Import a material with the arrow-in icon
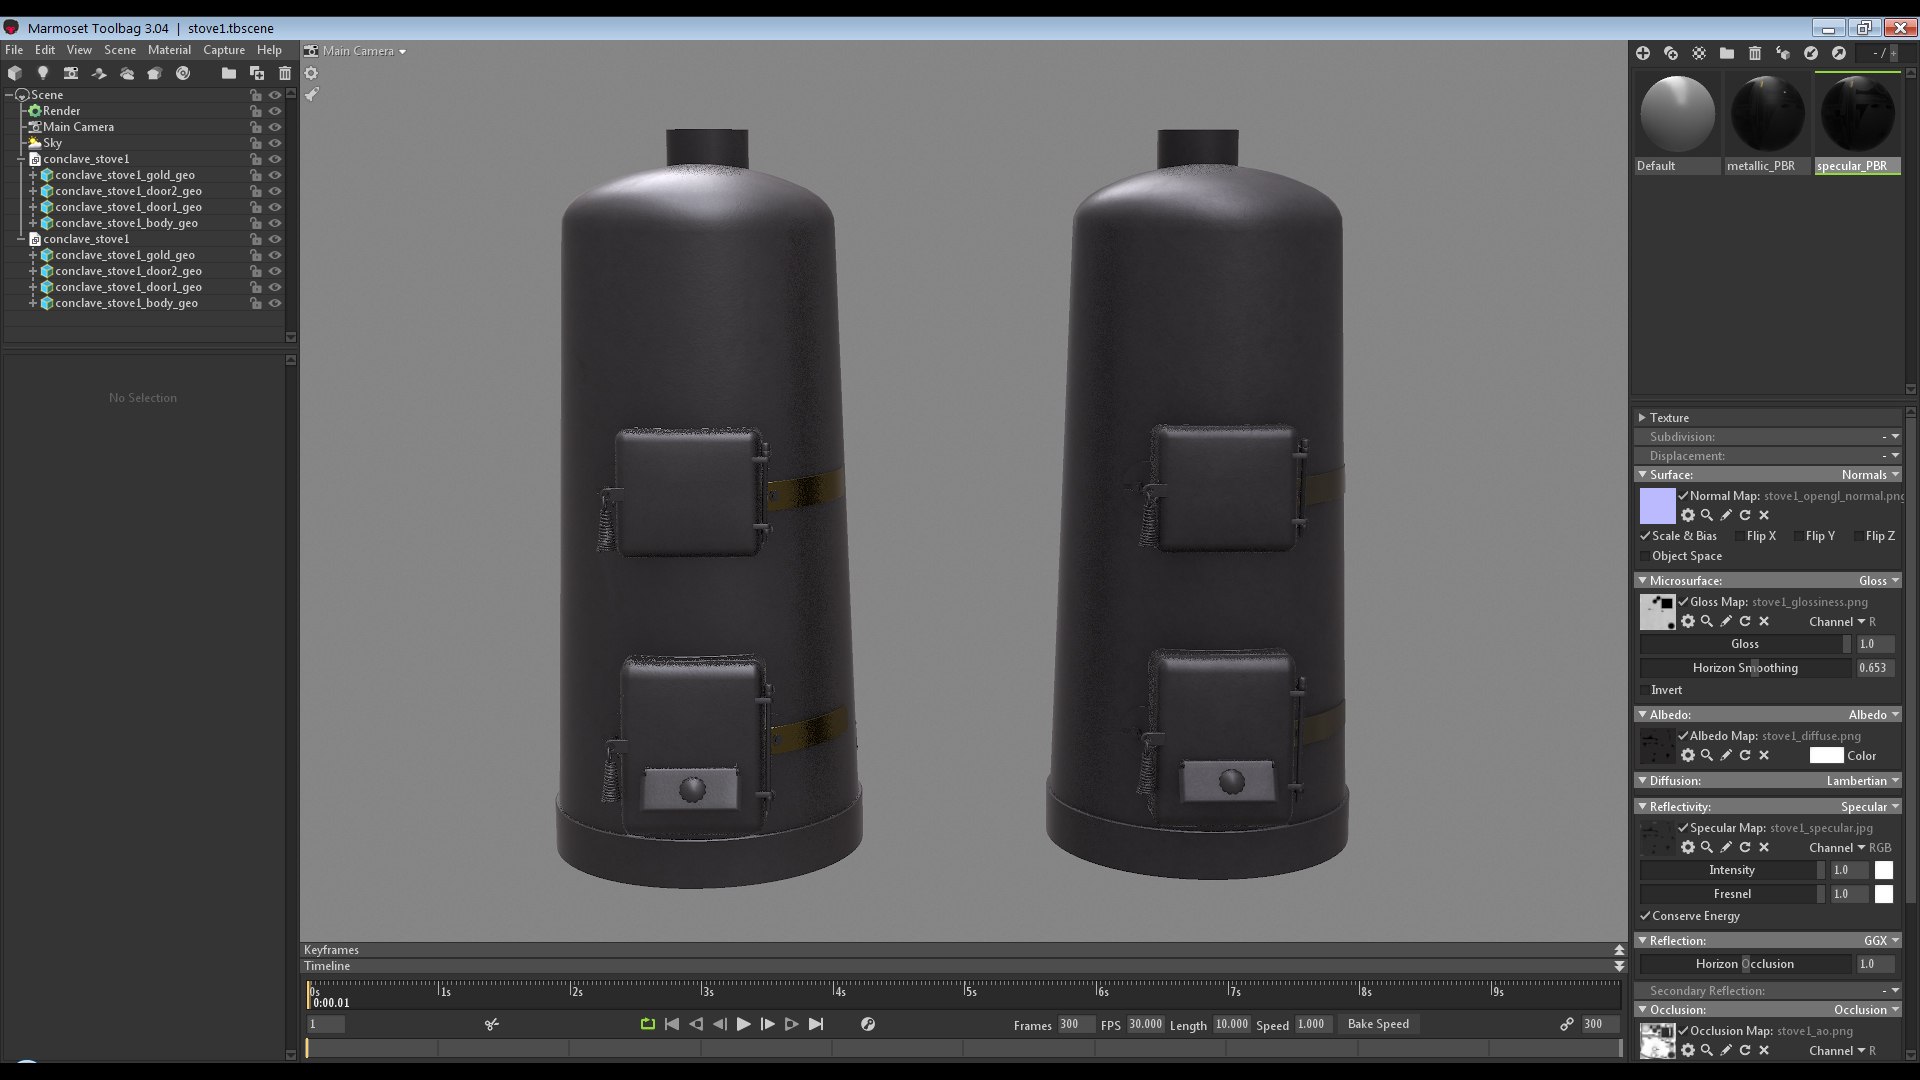Image resolution: width=1920 pixels, height=1080 pixels. (x=1811, y=53)
